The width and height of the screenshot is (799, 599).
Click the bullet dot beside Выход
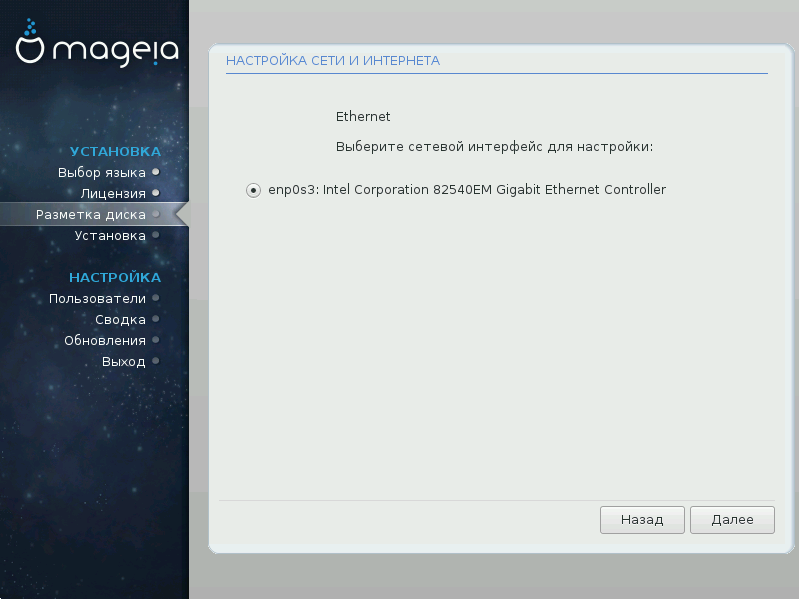tap(155, 361)
